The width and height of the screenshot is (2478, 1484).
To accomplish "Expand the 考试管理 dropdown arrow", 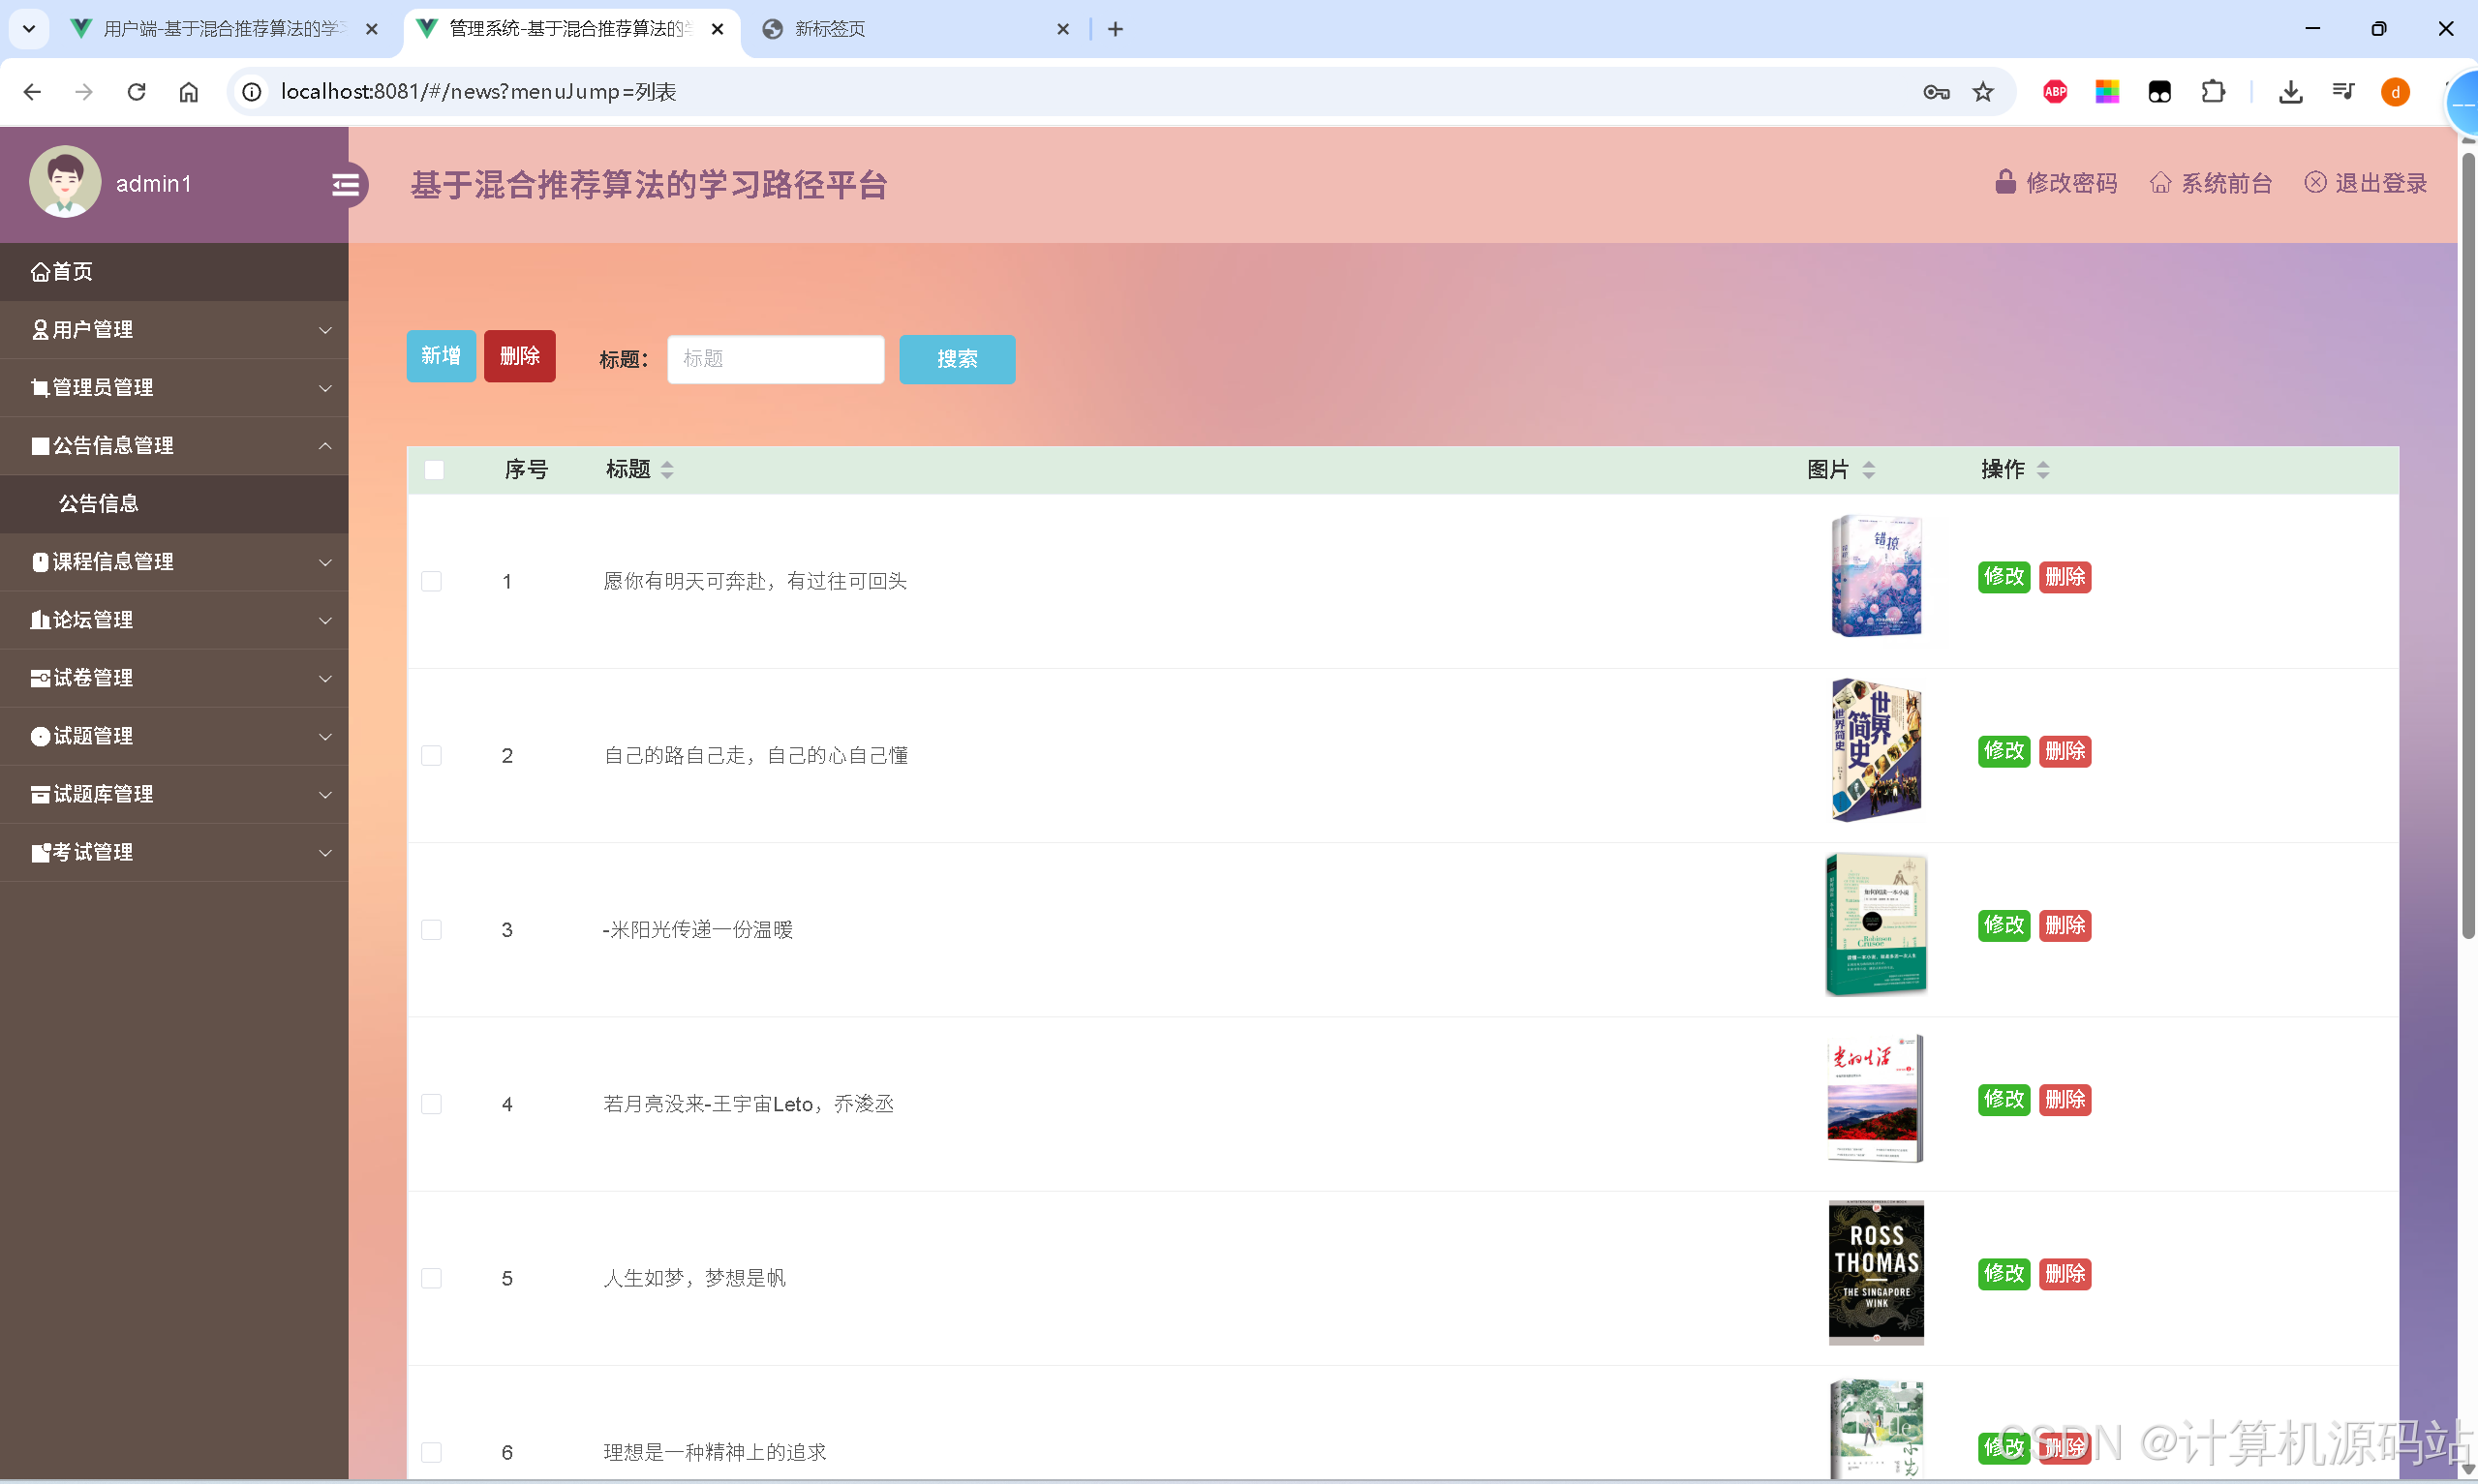I will (325, 853).
